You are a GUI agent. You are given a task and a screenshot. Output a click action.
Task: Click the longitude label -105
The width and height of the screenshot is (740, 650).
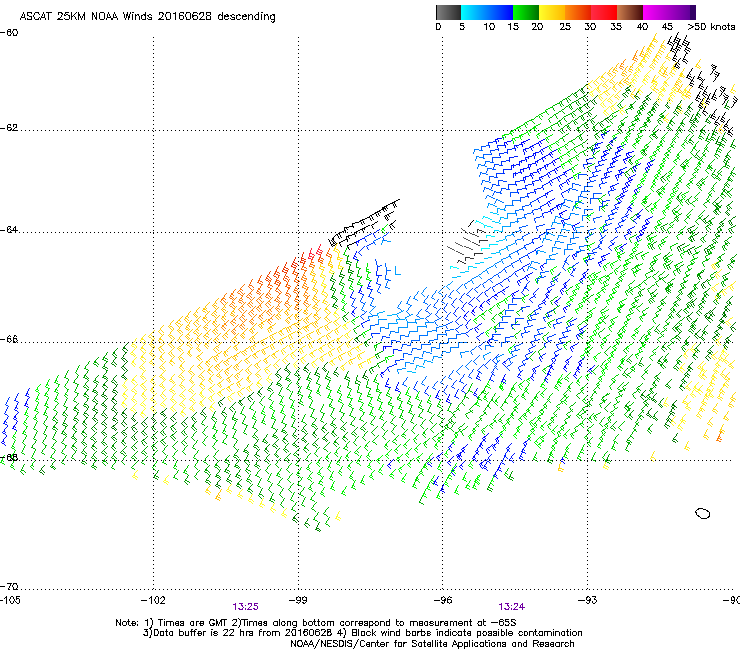(10, 600)
